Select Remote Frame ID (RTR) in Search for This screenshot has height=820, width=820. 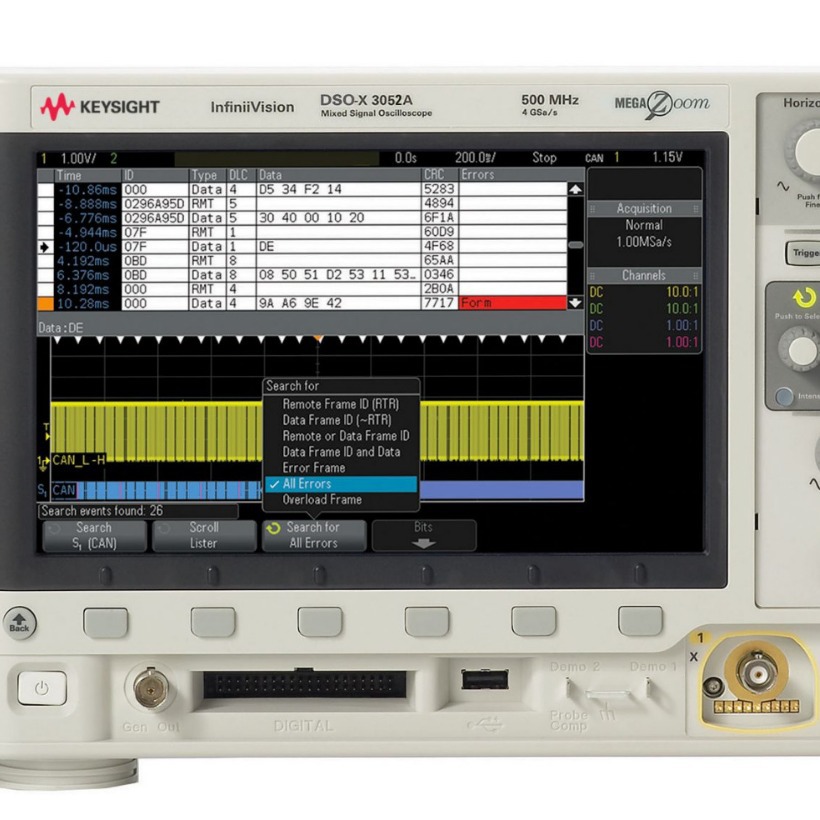click(341, 404)
